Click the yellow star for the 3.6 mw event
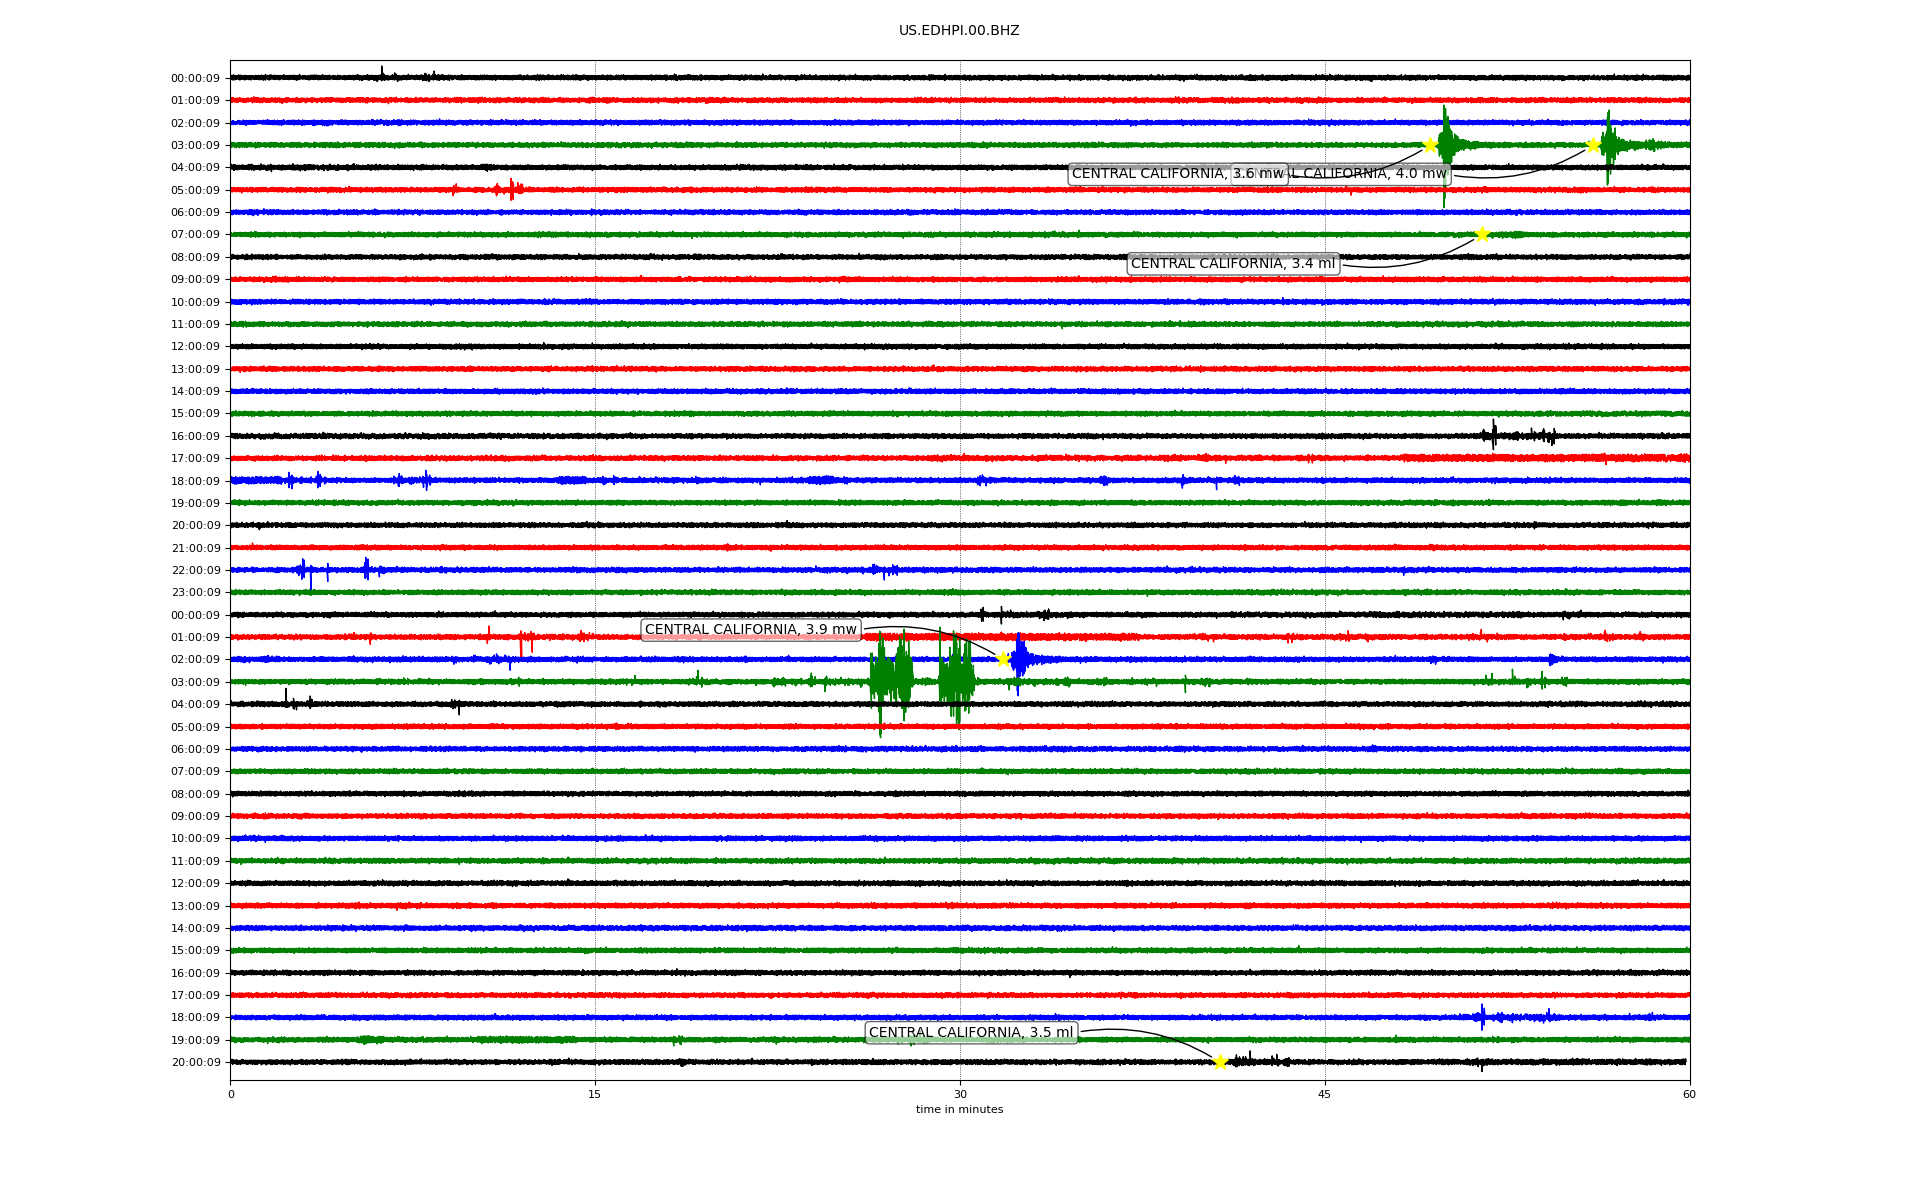 [1430, 145]
